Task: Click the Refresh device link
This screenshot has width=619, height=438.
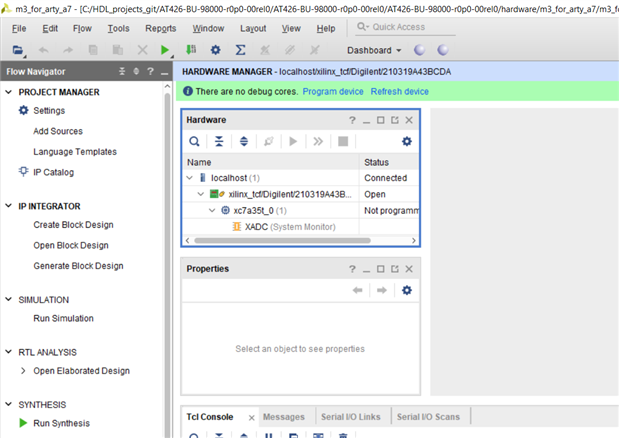Action: point(399,91)
